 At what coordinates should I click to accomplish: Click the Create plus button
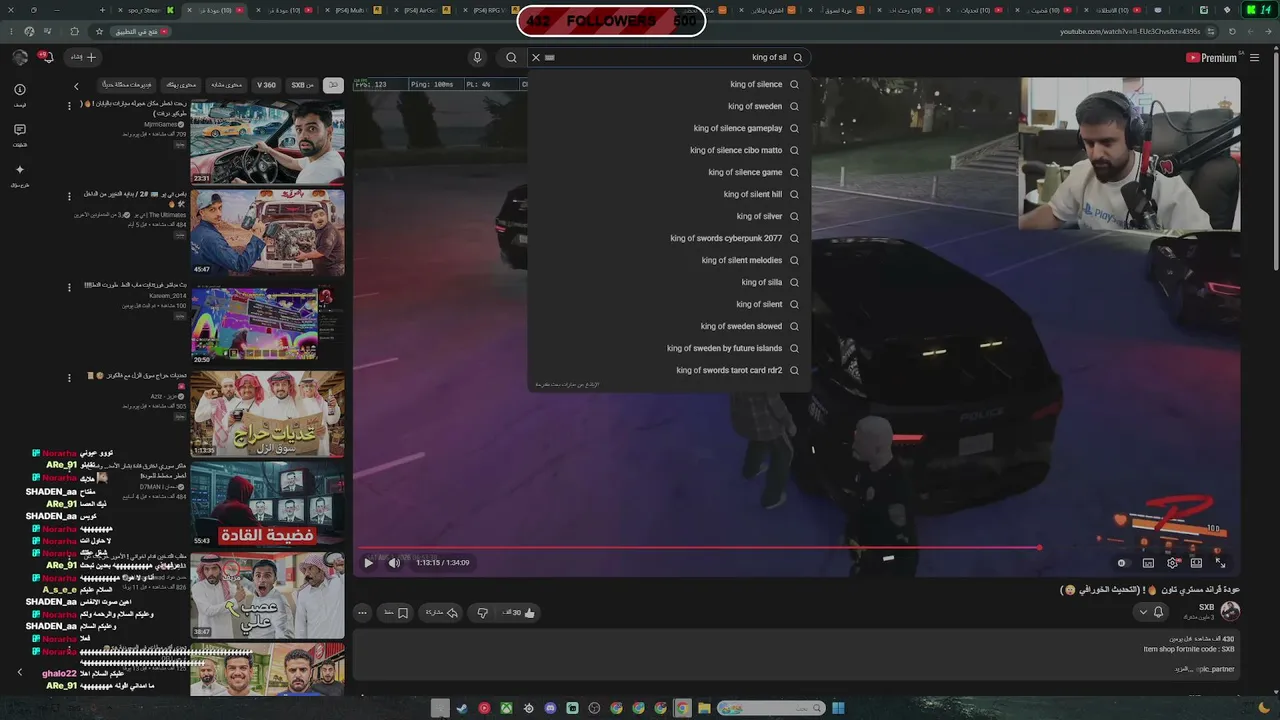pyautogui.click(x=83, y=58)
